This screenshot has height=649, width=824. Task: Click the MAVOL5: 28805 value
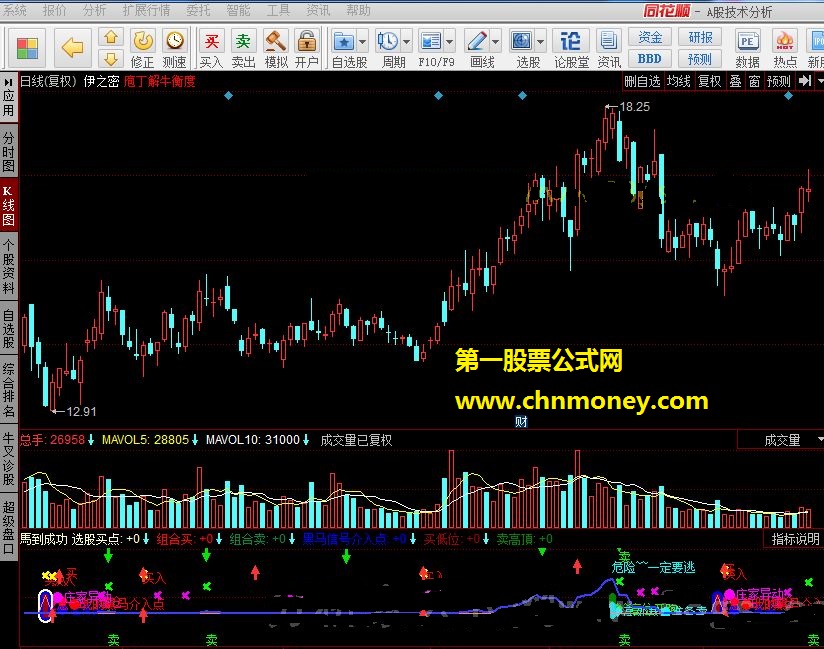(145, 439)
